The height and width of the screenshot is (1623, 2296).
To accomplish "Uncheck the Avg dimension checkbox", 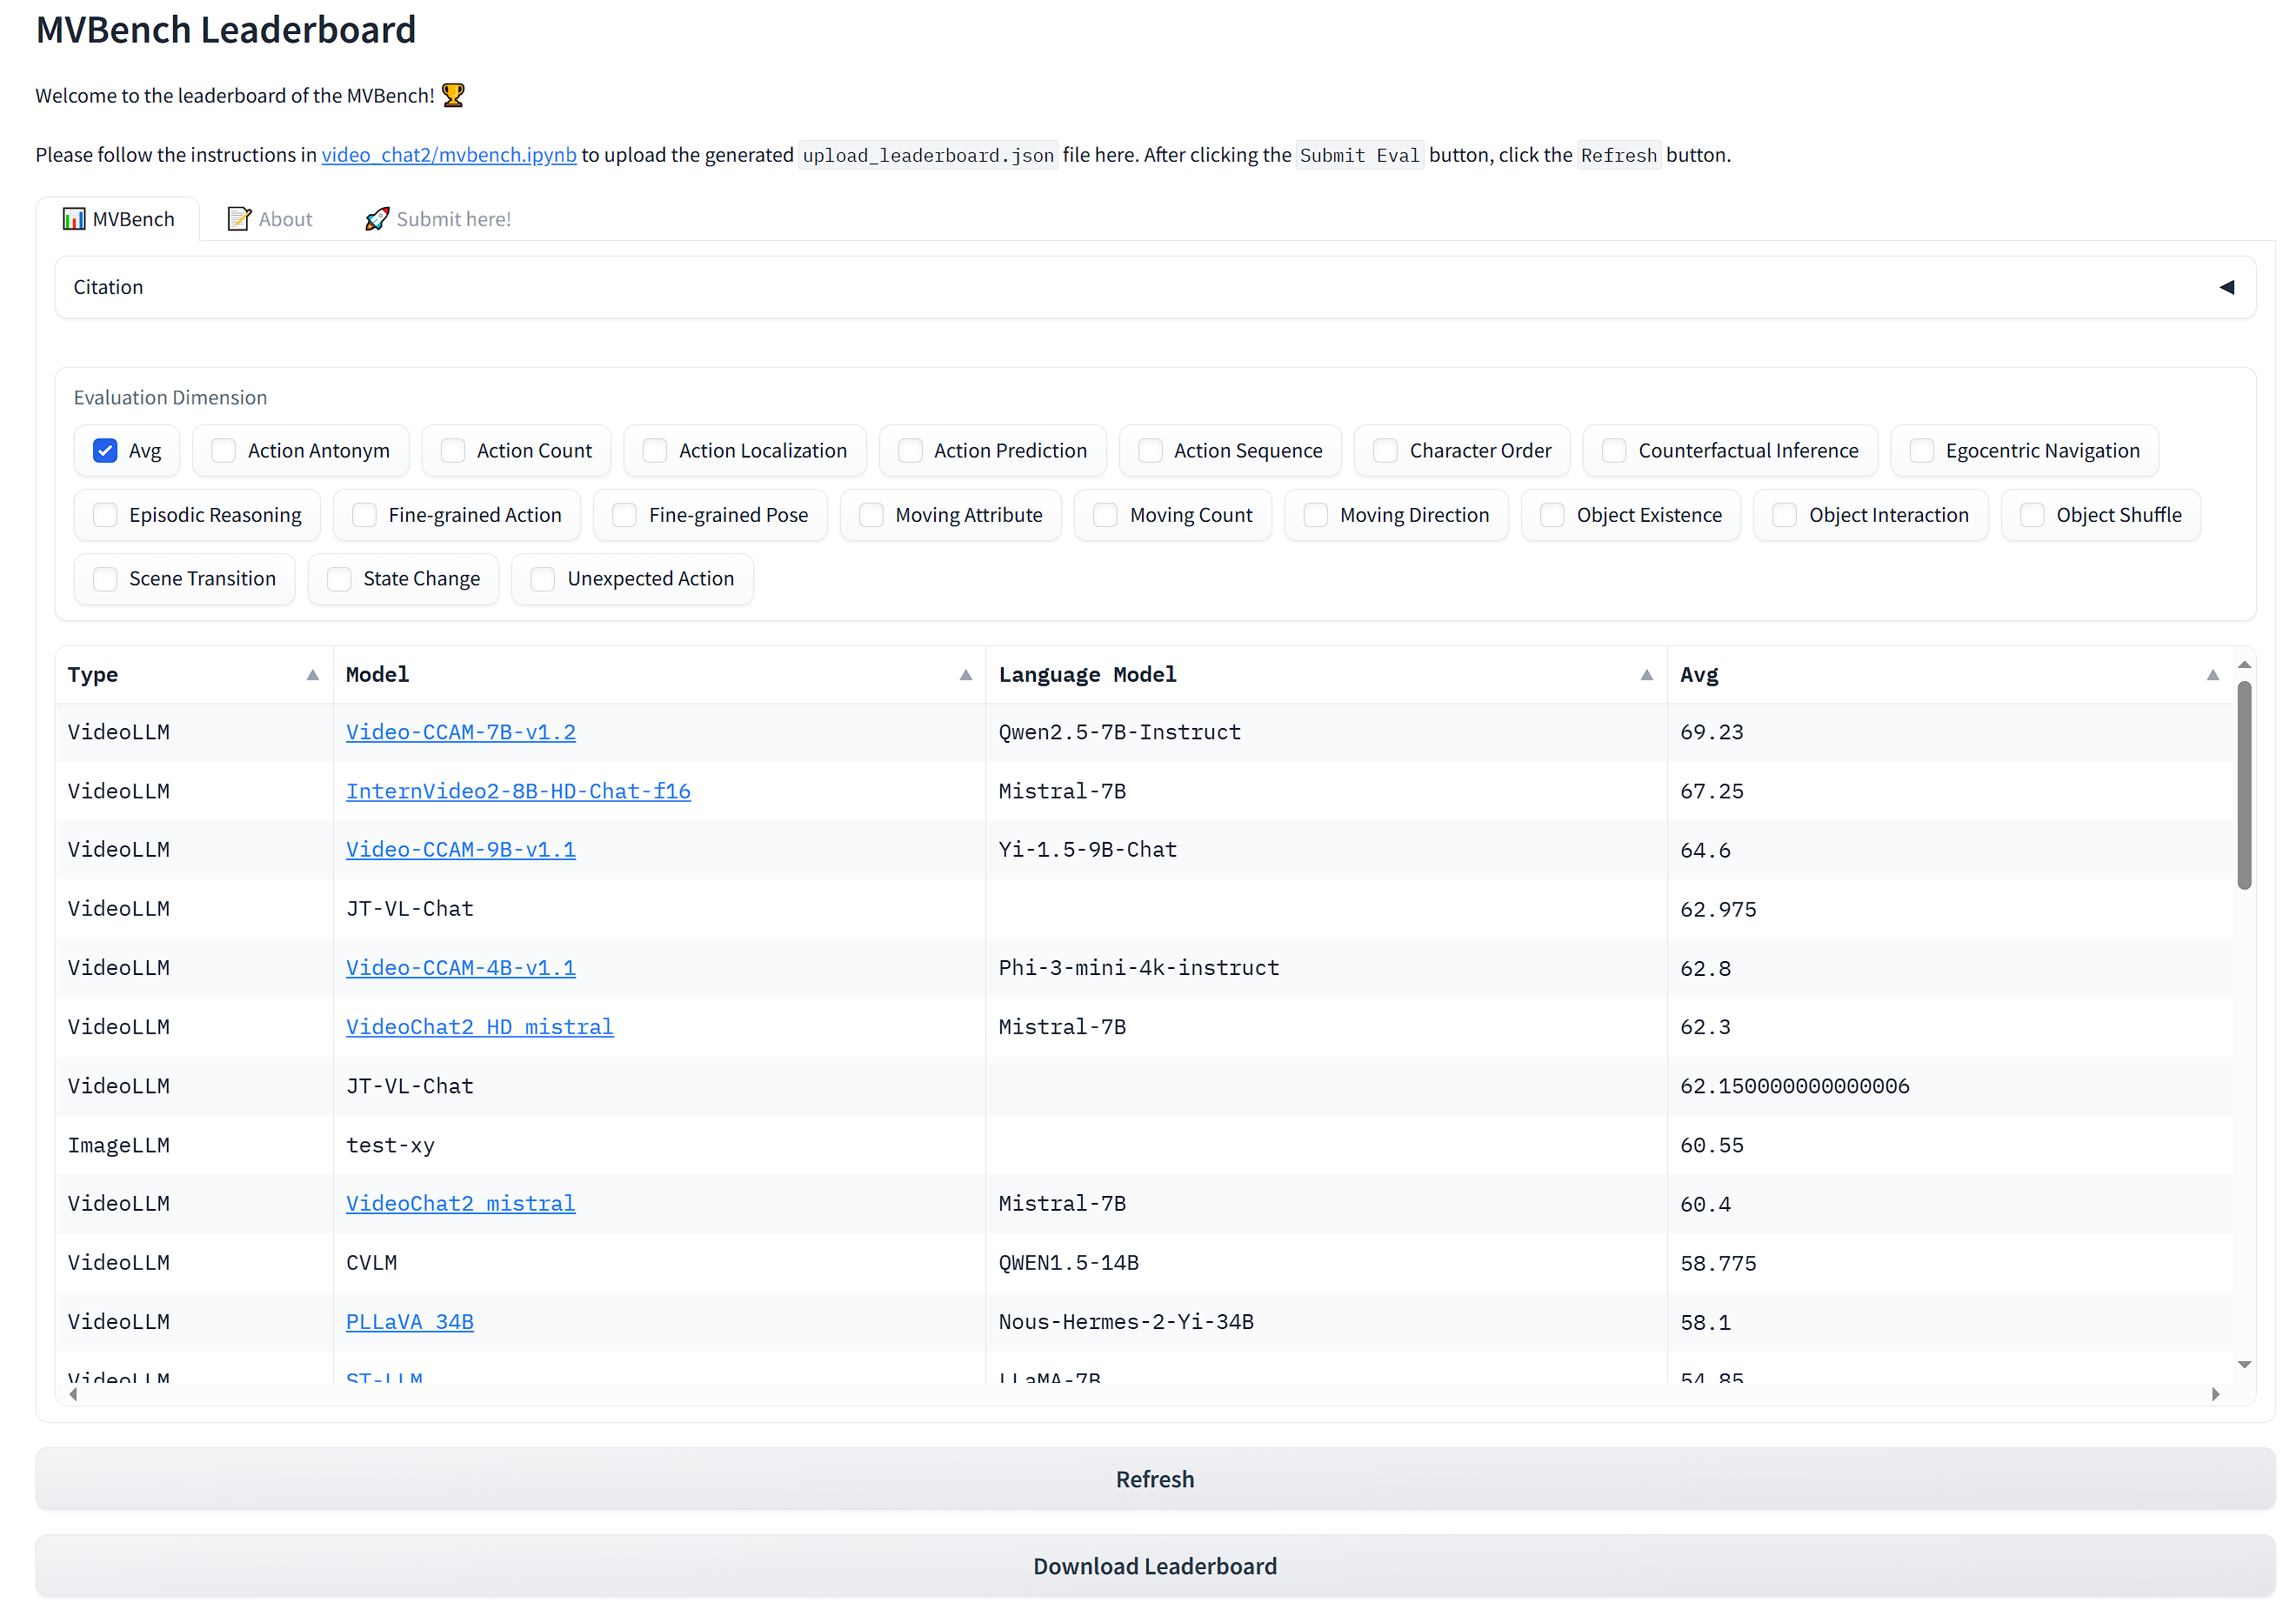I will [x=105, y=451].
